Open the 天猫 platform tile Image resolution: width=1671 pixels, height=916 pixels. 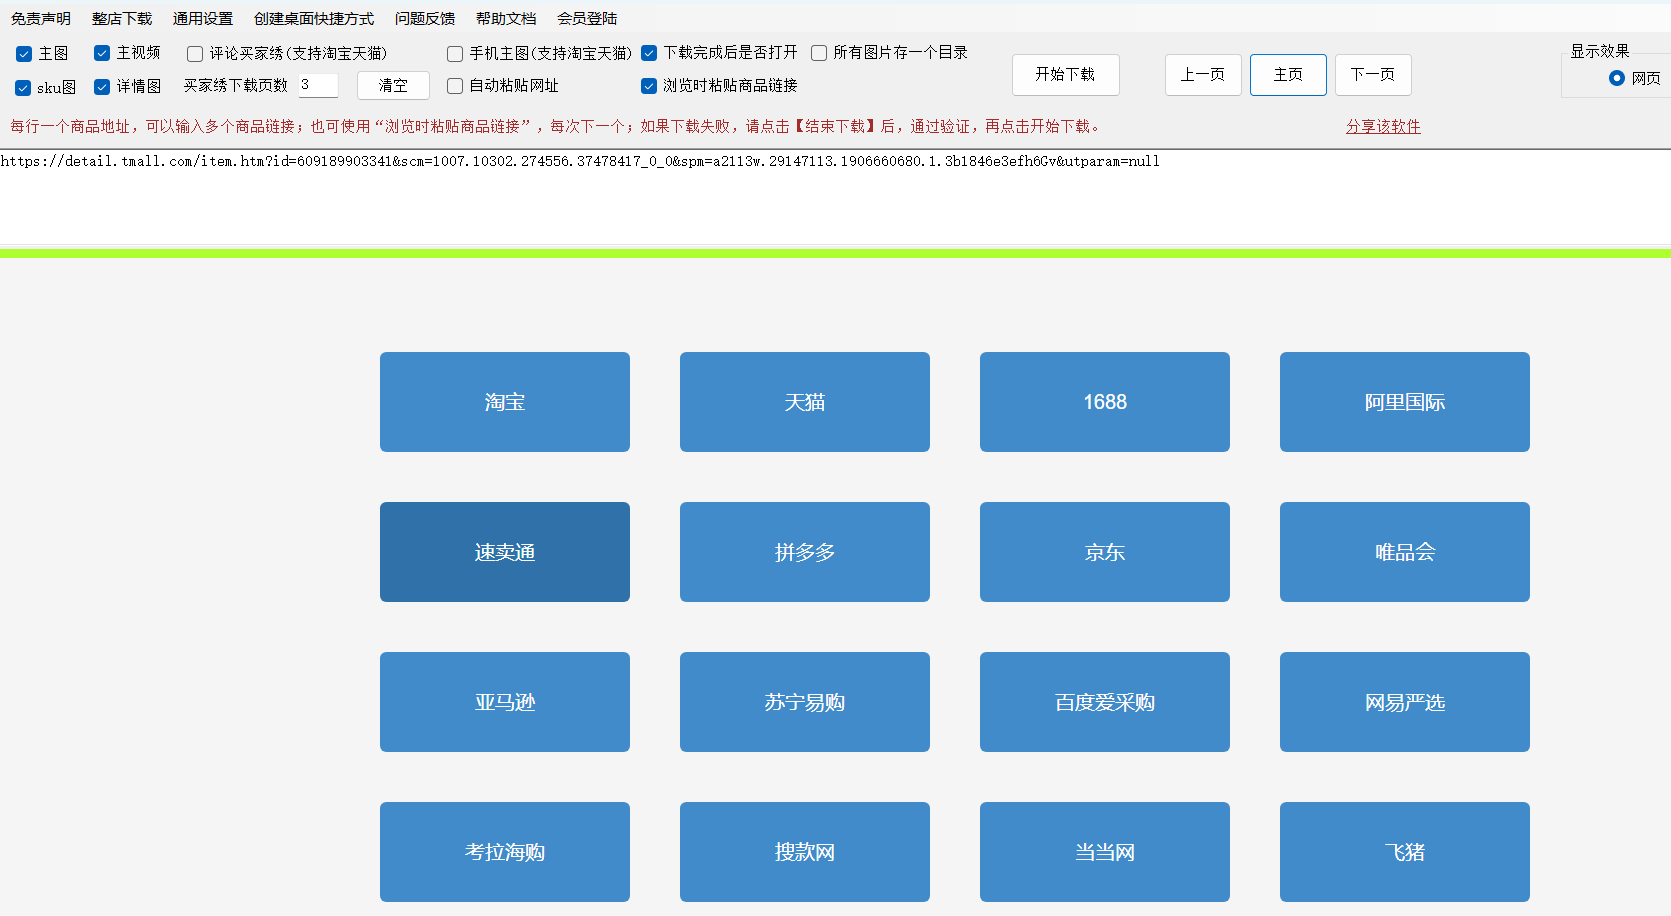click(x=805, y=402)
